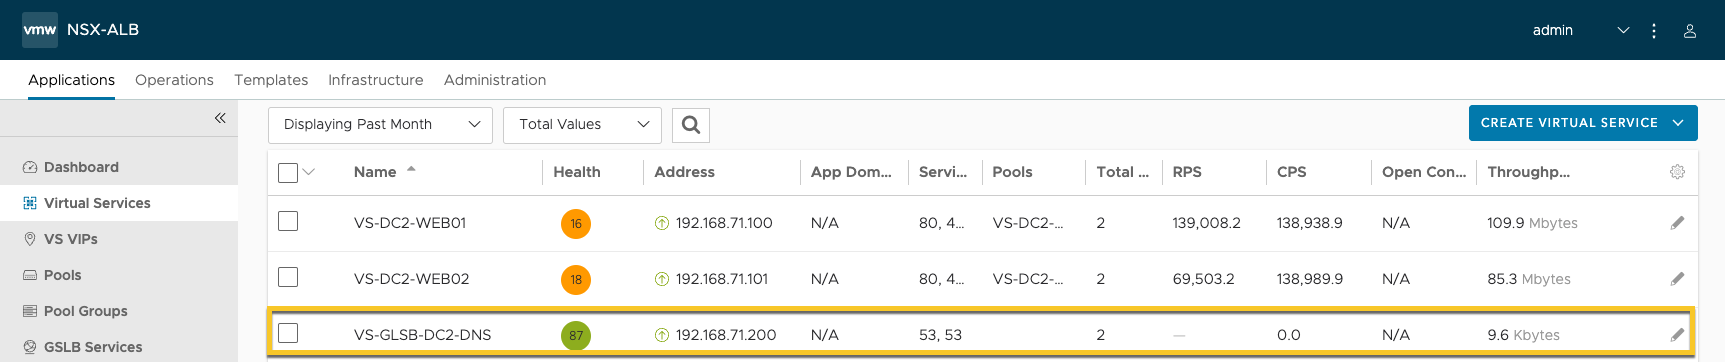Open the Templates tab
This screenshot has width=1725, height=362.
click(x=271, y=80)
